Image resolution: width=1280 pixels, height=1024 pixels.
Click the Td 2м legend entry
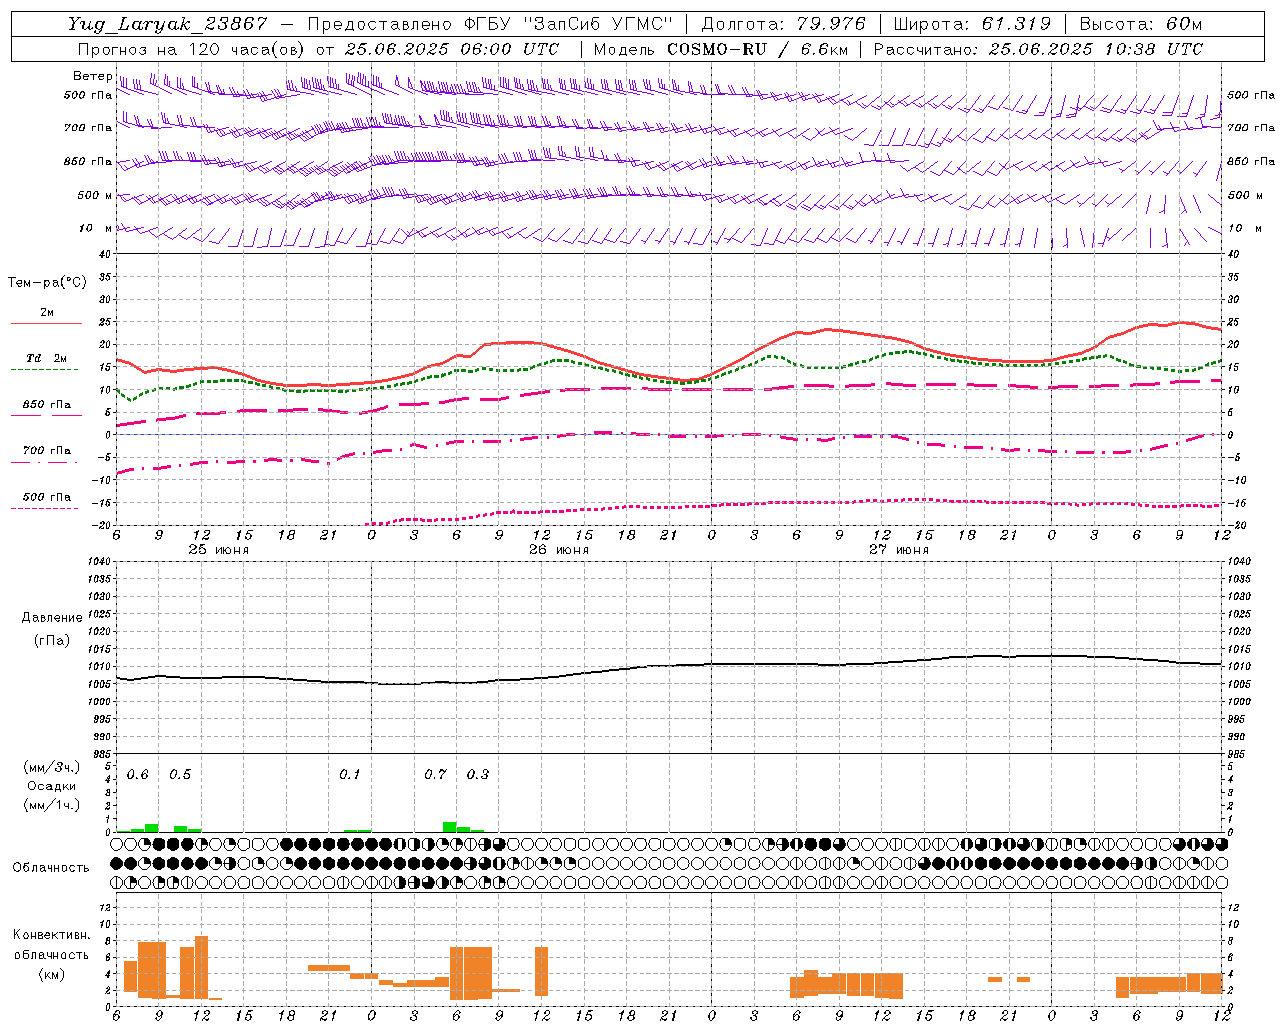click(46, 358)
